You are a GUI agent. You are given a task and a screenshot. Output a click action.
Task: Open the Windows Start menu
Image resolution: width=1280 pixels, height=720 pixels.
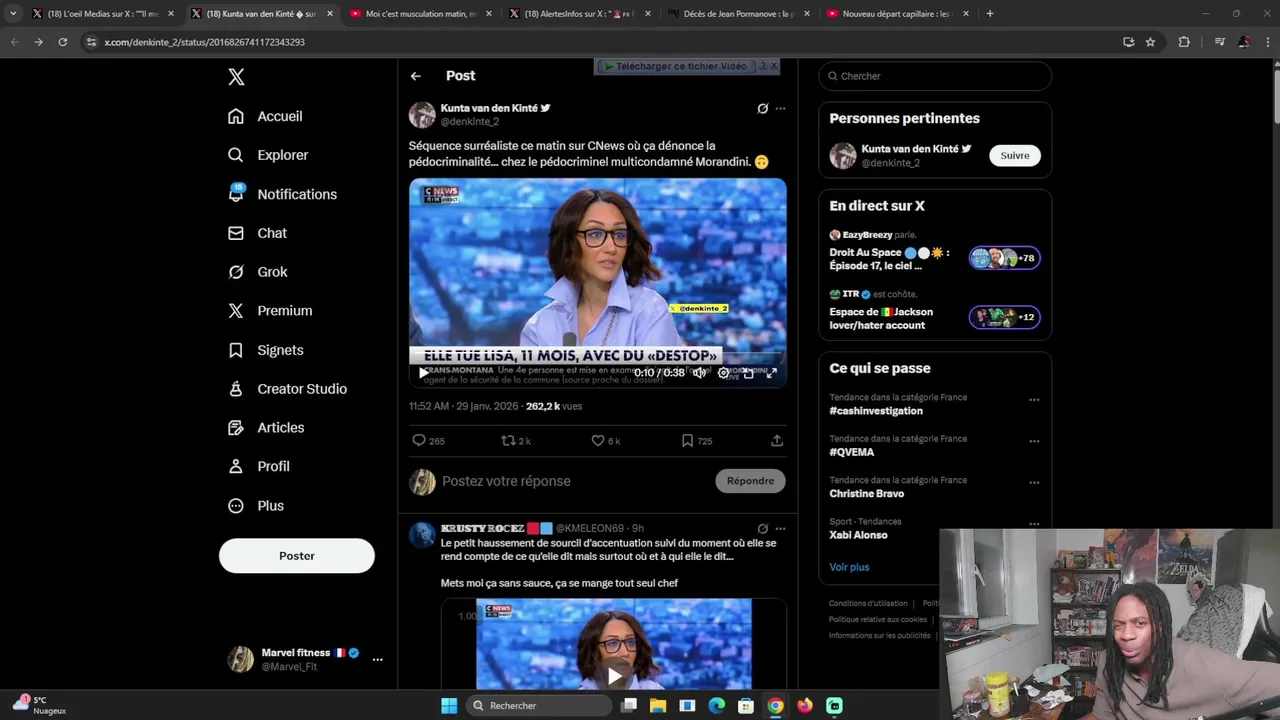[x=449, y=706]
